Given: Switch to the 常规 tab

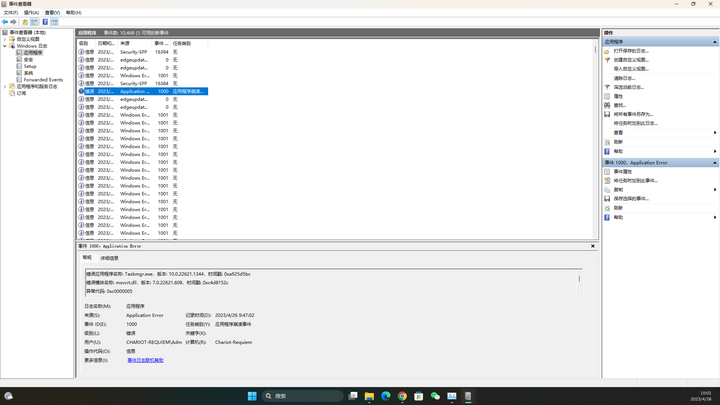Looking at the screenshot, I should tap(87, 258).
